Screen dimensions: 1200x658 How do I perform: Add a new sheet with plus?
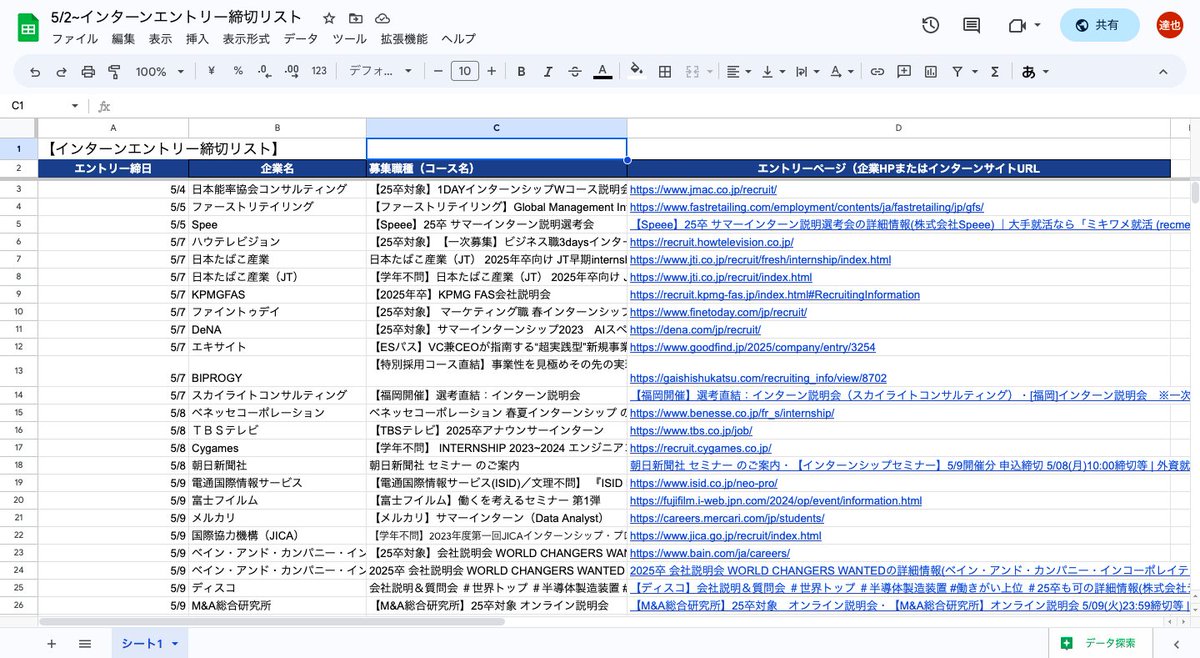[x=51, y=643]
